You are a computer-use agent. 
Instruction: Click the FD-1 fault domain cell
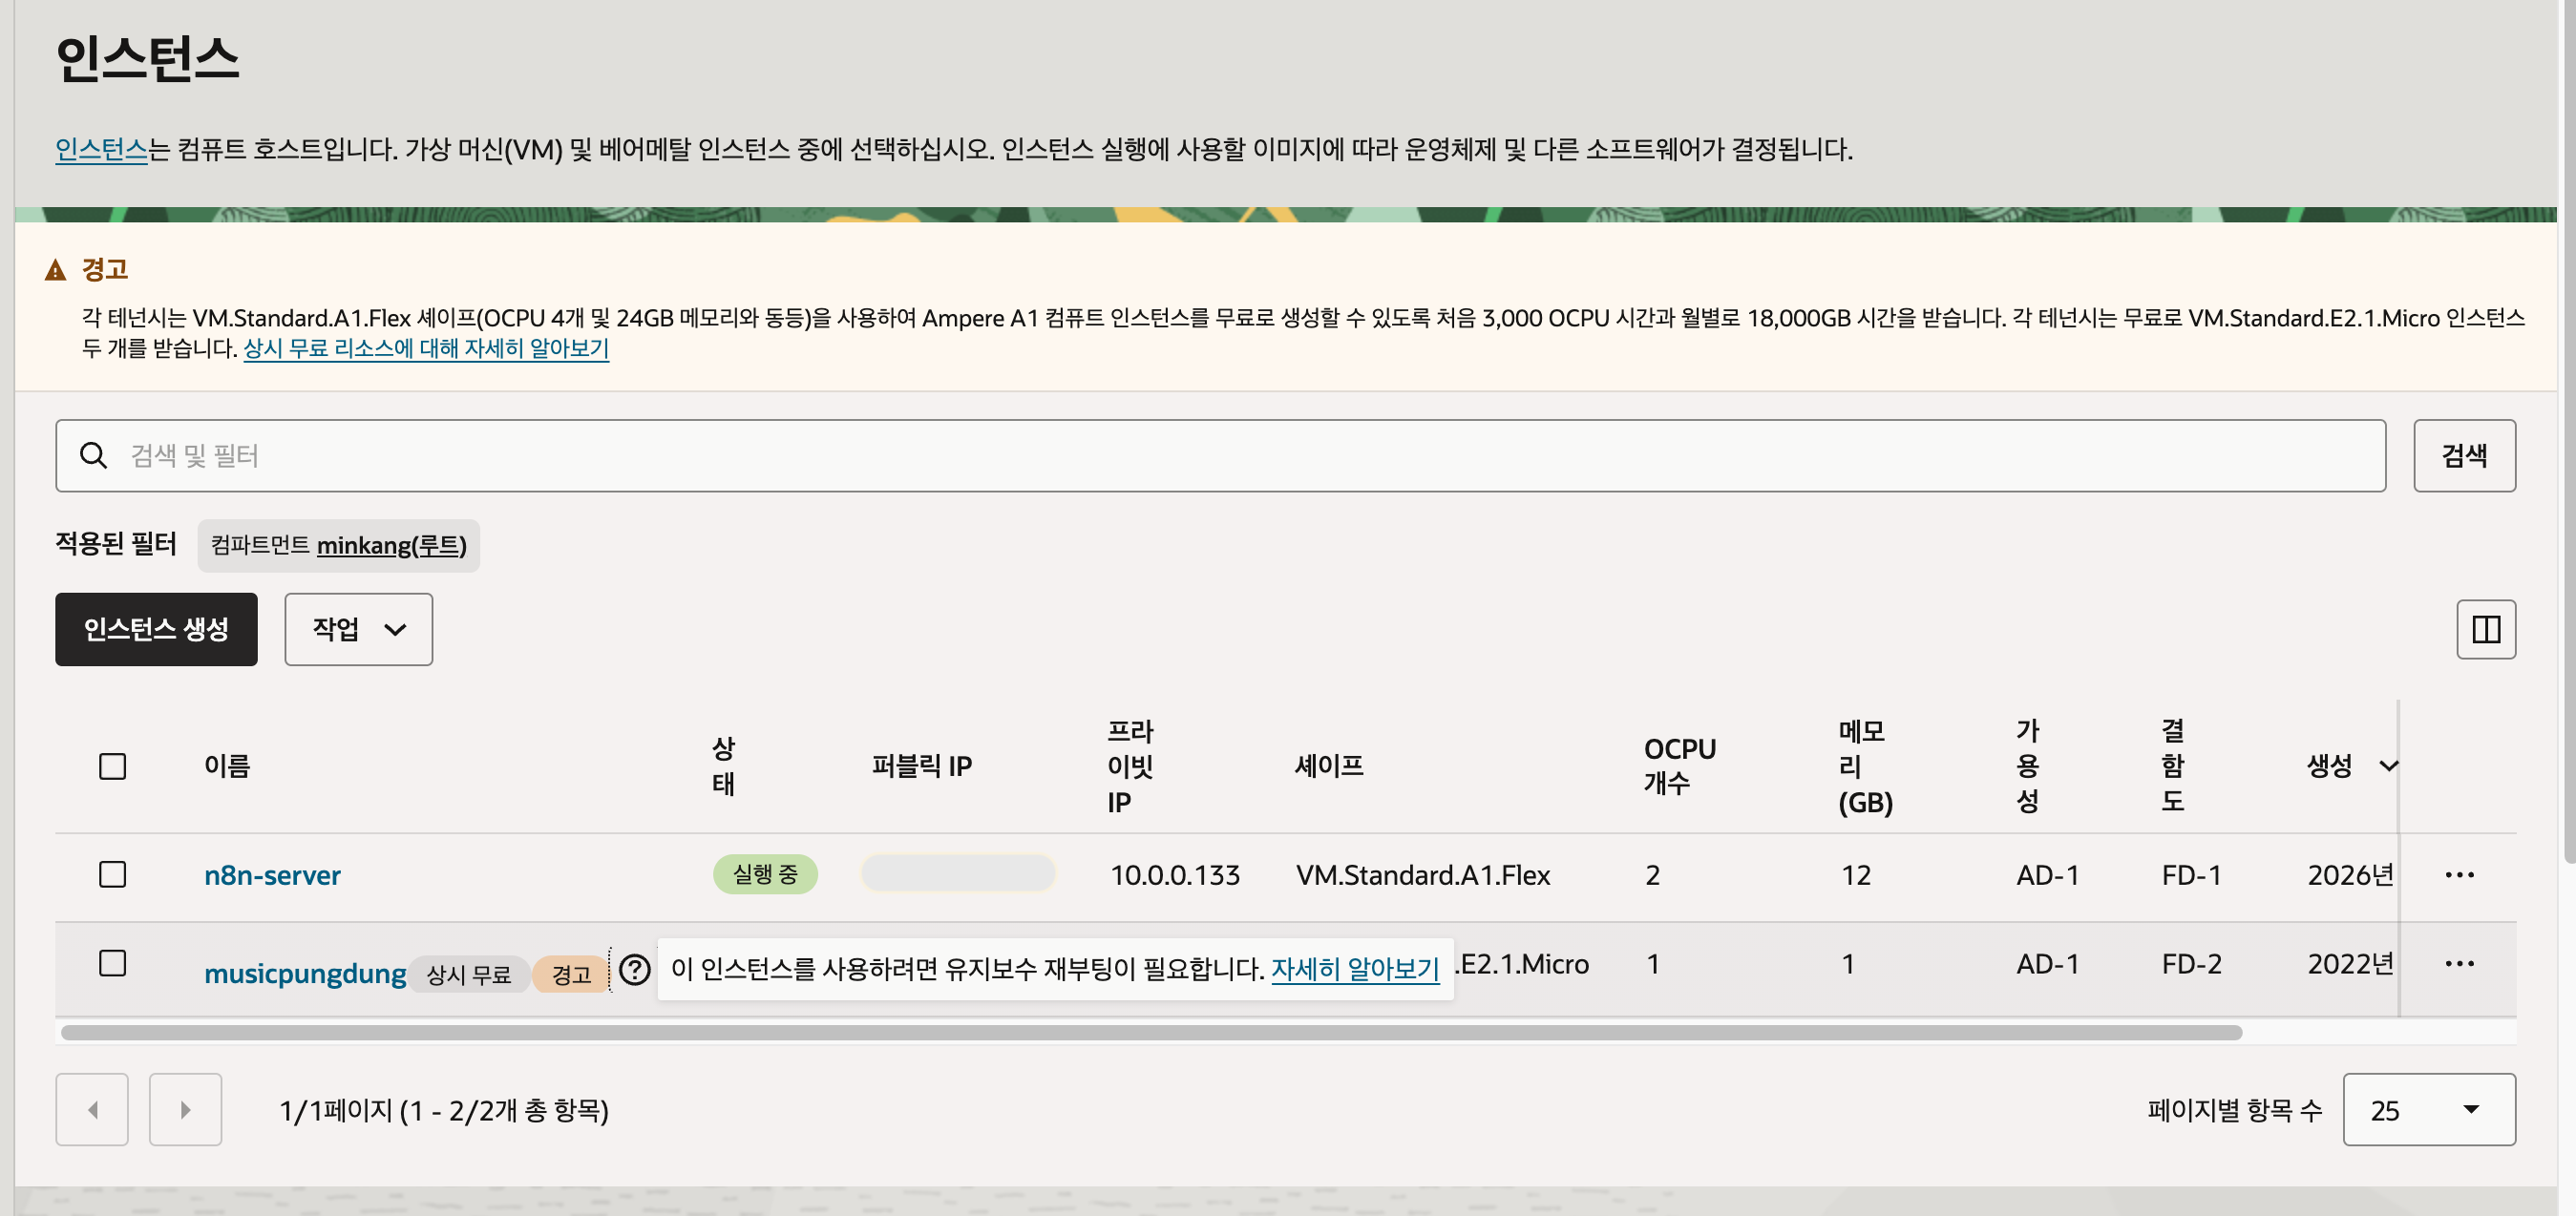point(2191,875)
